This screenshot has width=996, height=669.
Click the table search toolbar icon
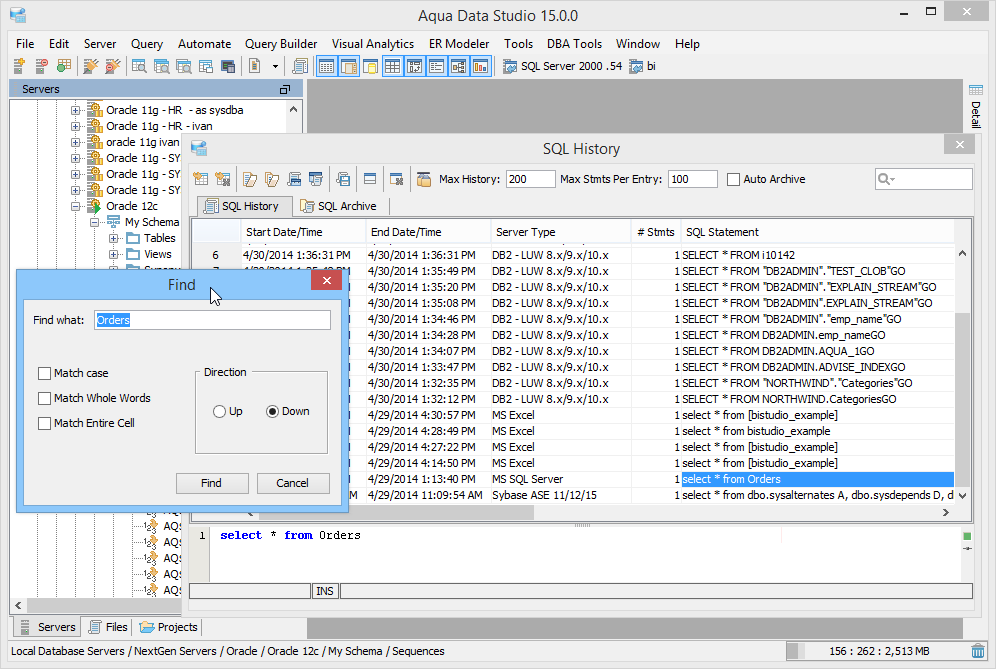pyautogui.click(x=139, y=66)
